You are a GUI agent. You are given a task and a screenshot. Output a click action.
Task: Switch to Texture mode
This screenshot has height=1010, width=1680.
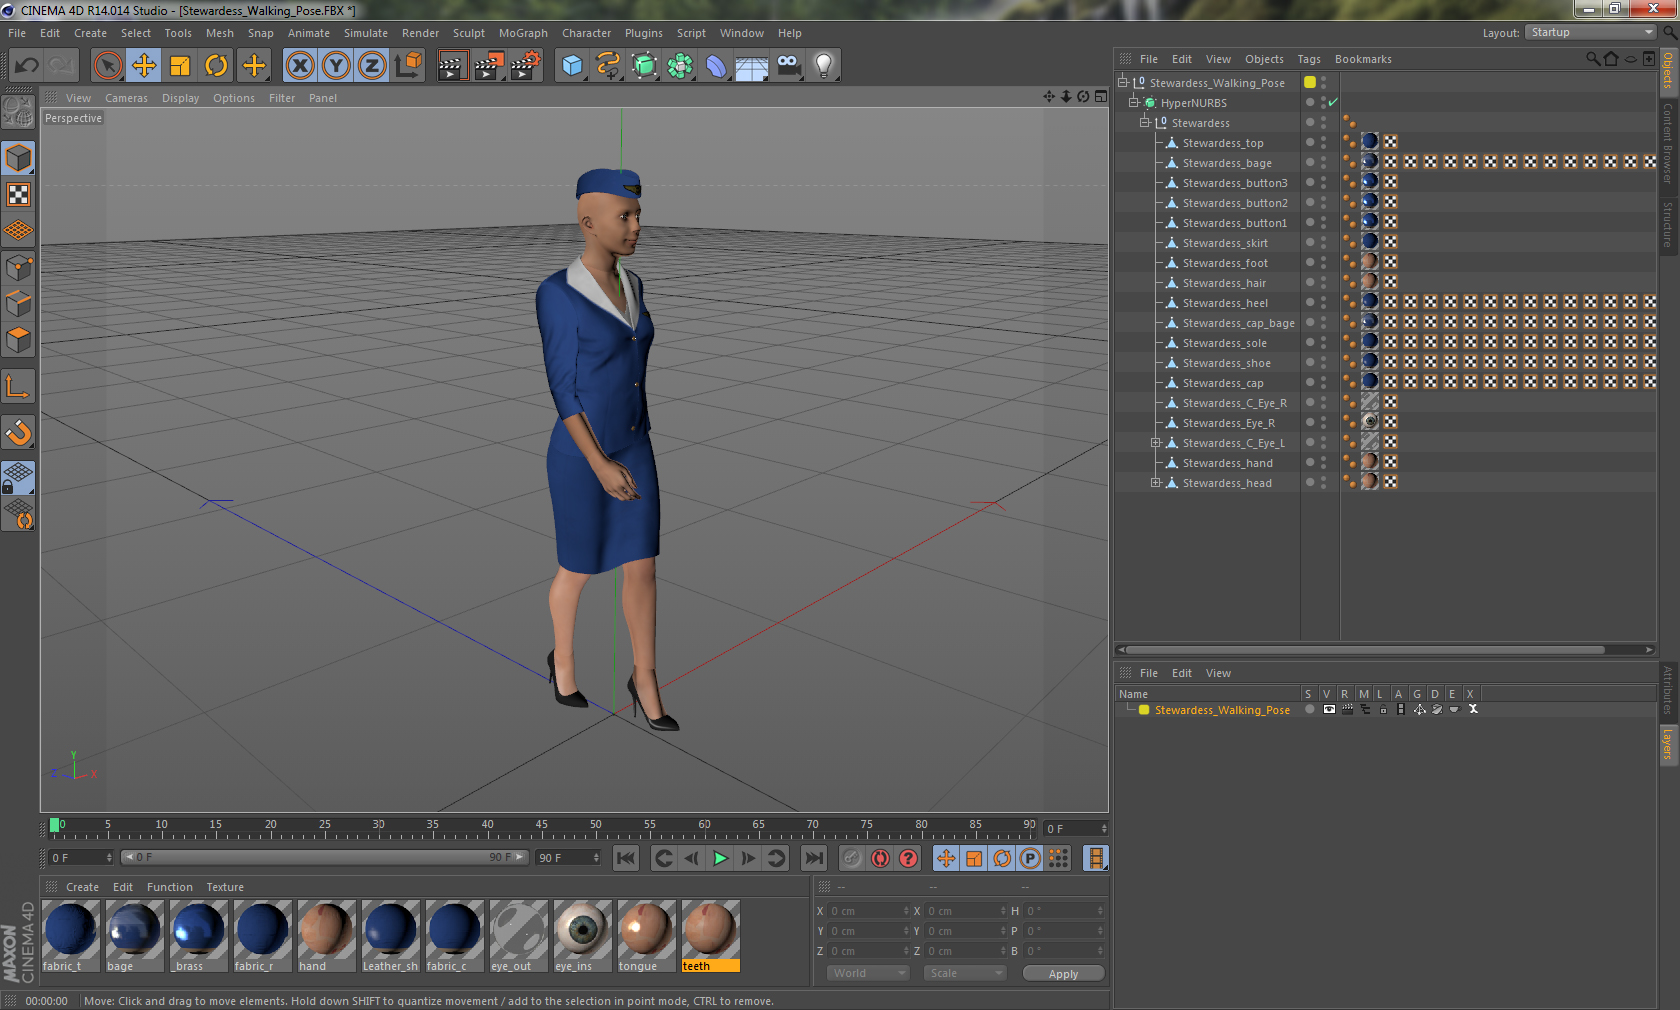coord(18,194)
